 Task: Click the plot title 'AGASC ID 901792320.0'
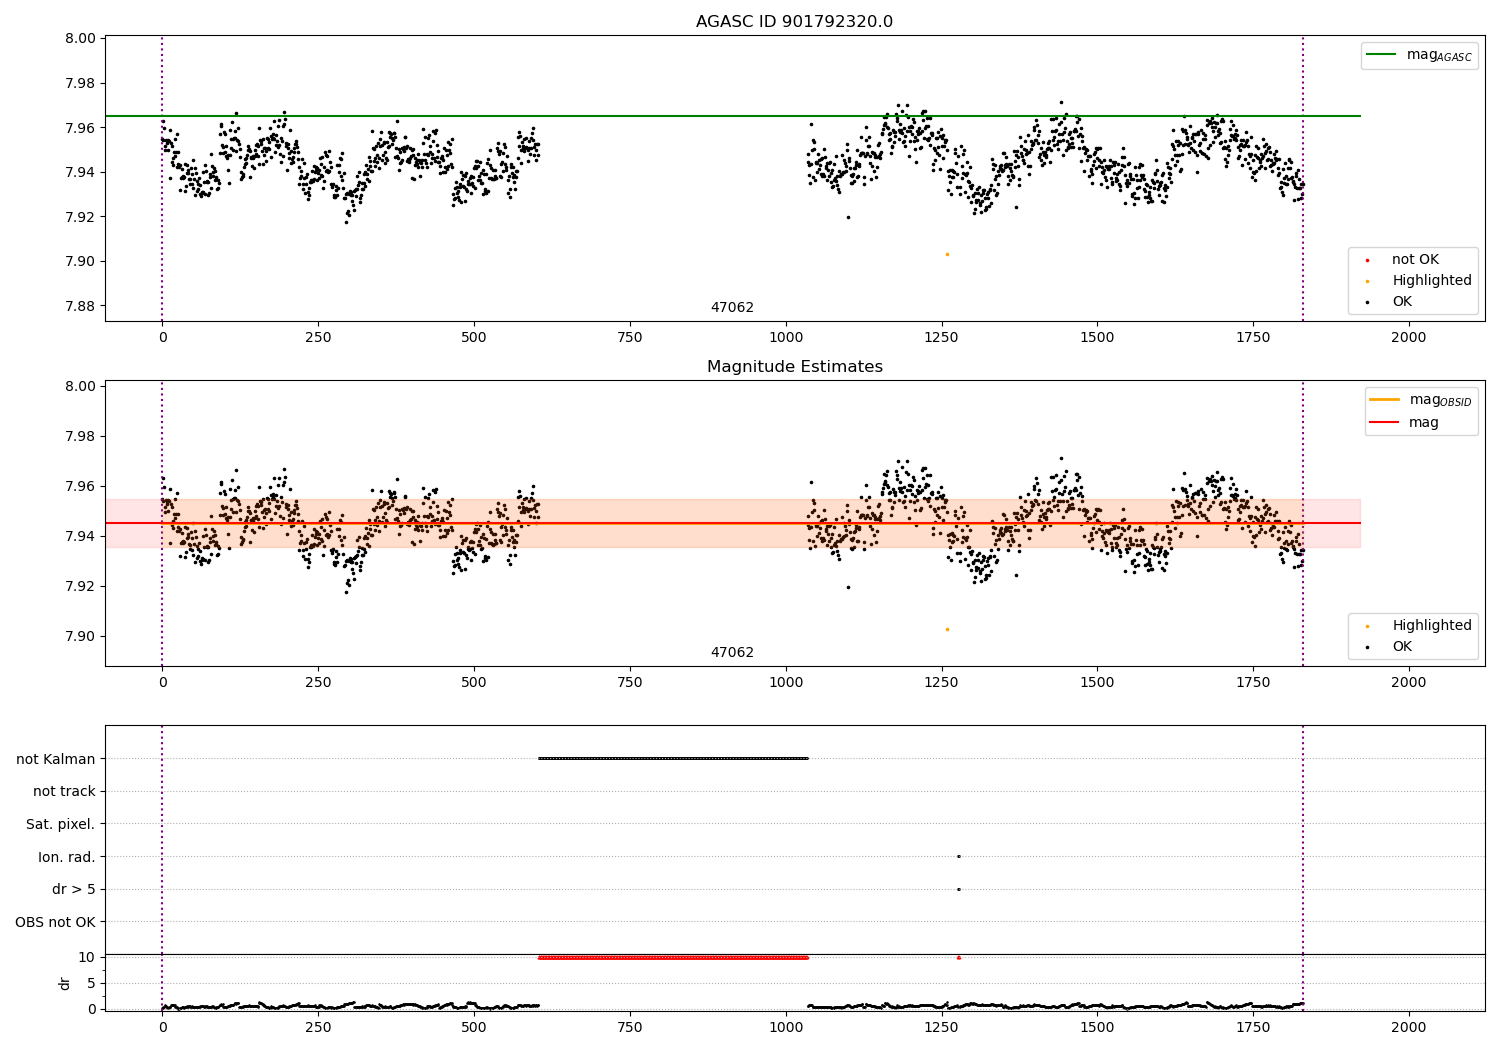(794, 22)
